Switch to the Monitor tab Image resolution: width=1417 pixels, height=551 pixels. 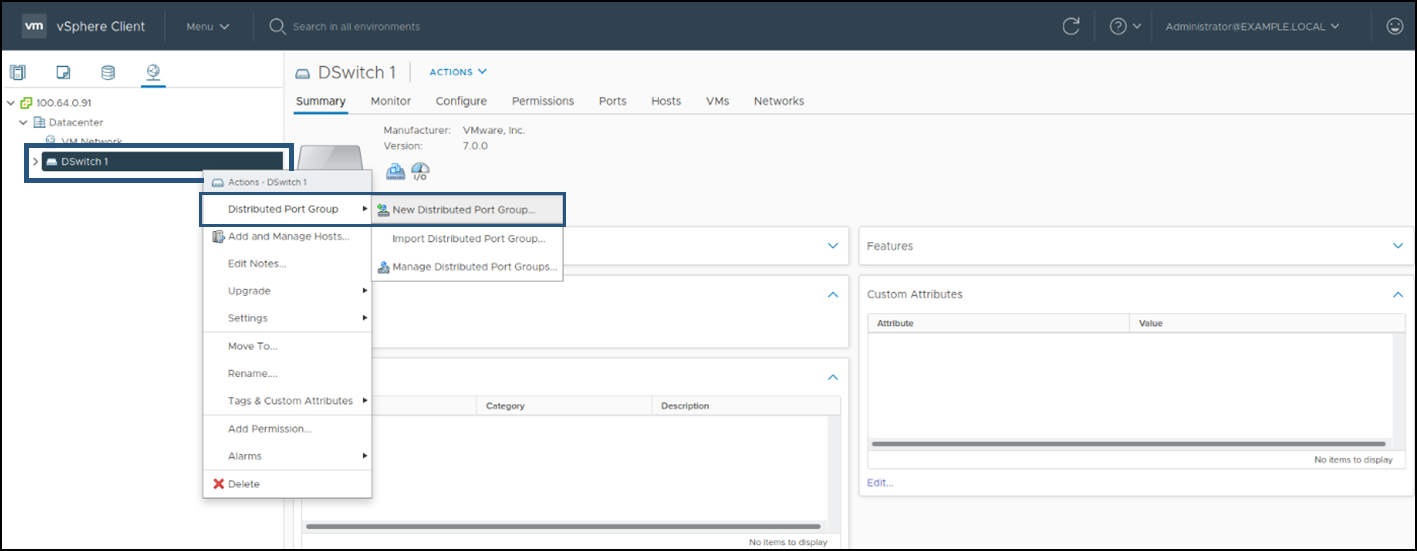point(391,101)
